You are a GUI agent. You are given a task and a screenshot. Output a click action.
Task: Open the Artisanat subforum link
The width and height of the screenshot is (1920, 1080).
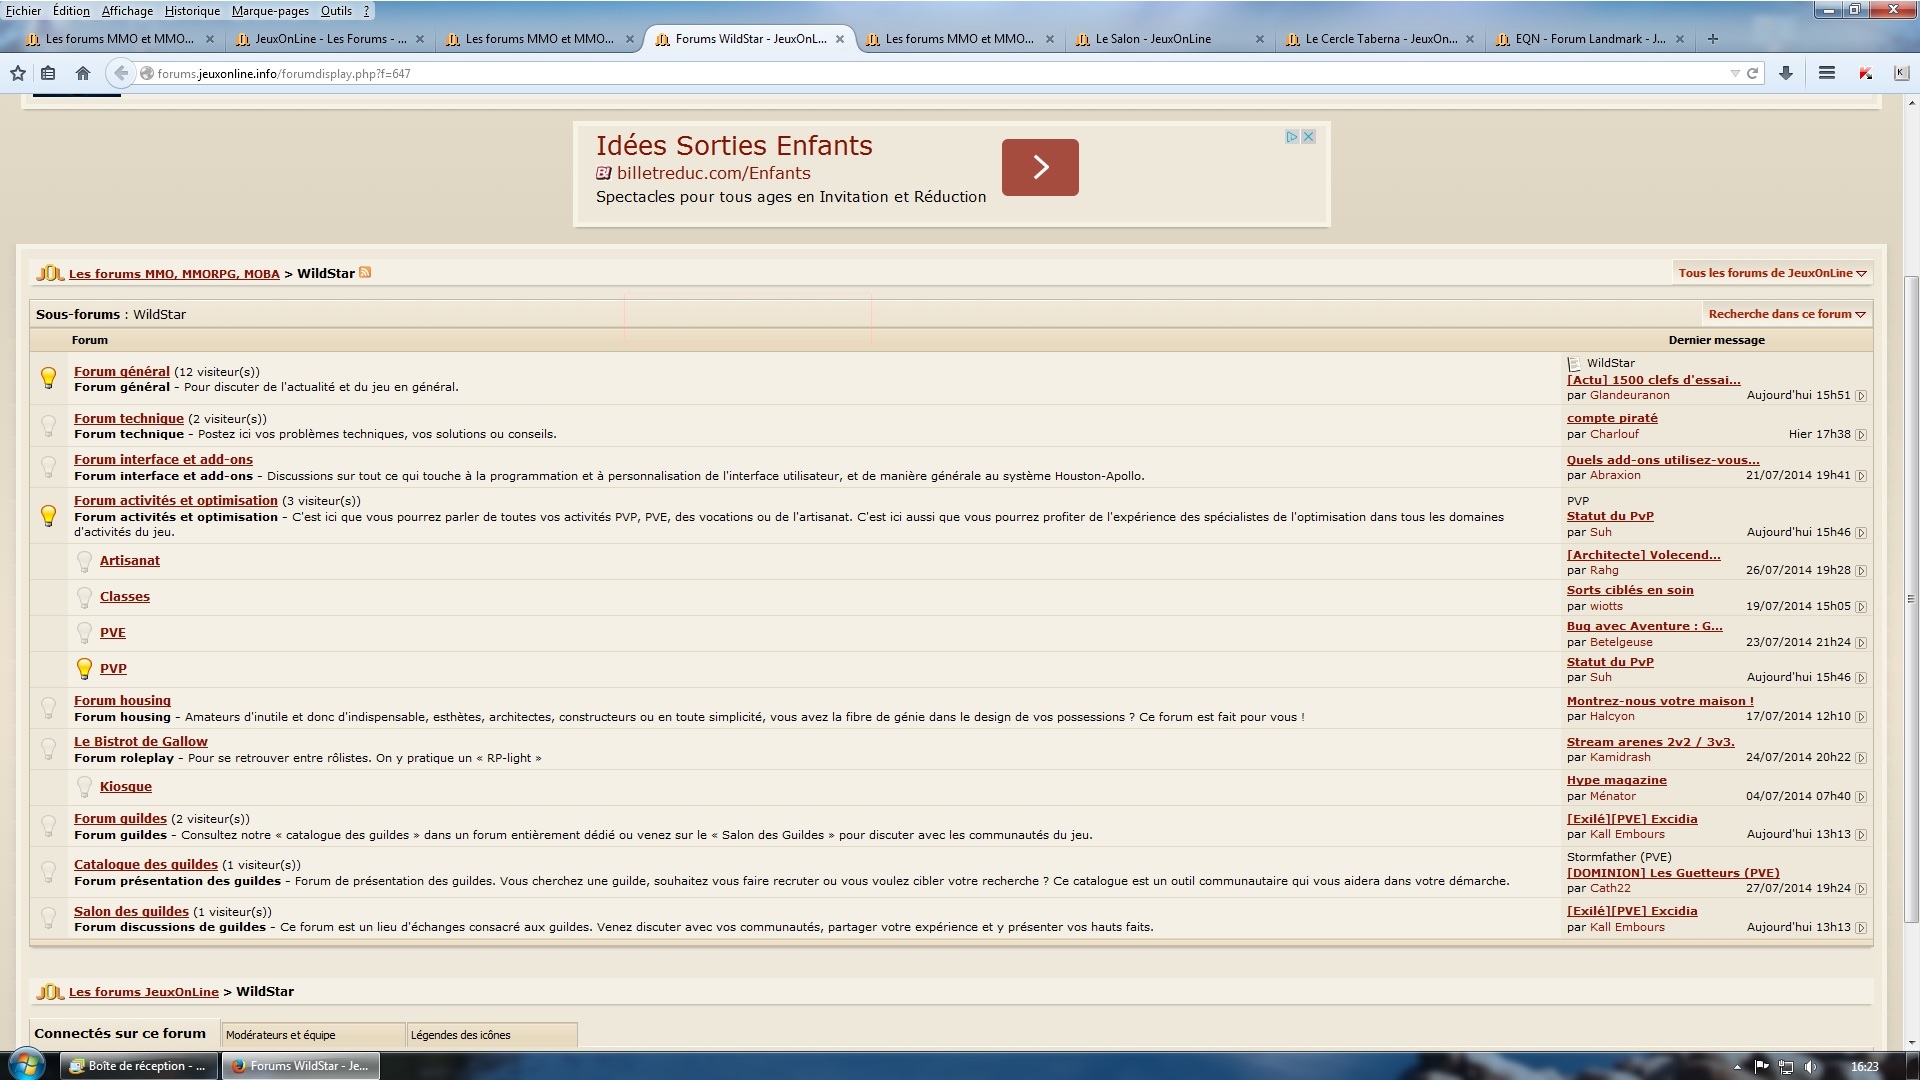tap(130, 561)
